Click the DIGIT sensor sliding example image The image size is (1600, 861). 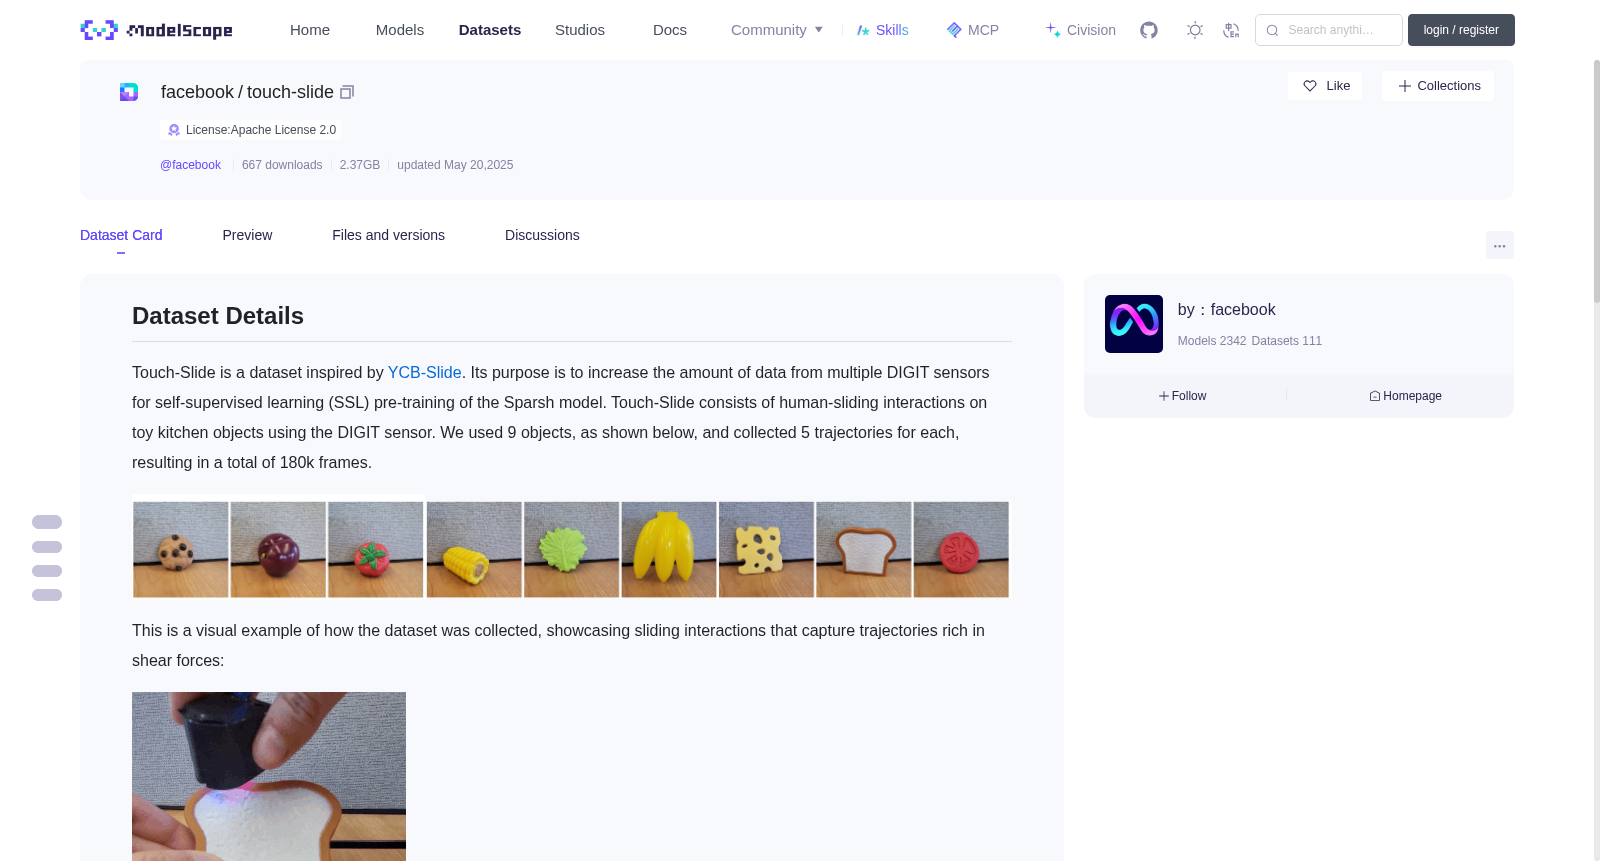[269, 776]
